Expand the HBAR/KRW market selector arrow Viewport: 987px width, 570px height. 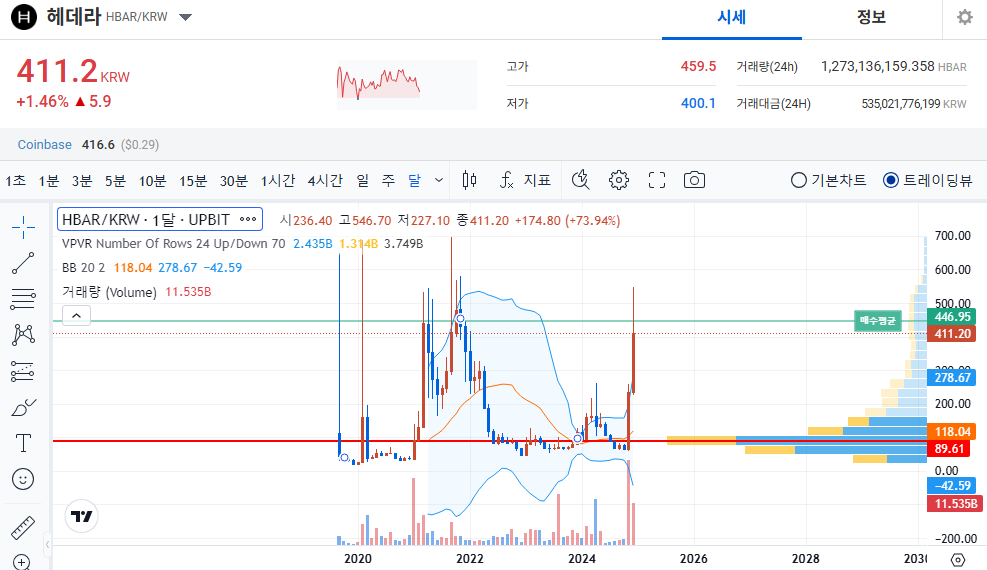(x=186, y=17)
